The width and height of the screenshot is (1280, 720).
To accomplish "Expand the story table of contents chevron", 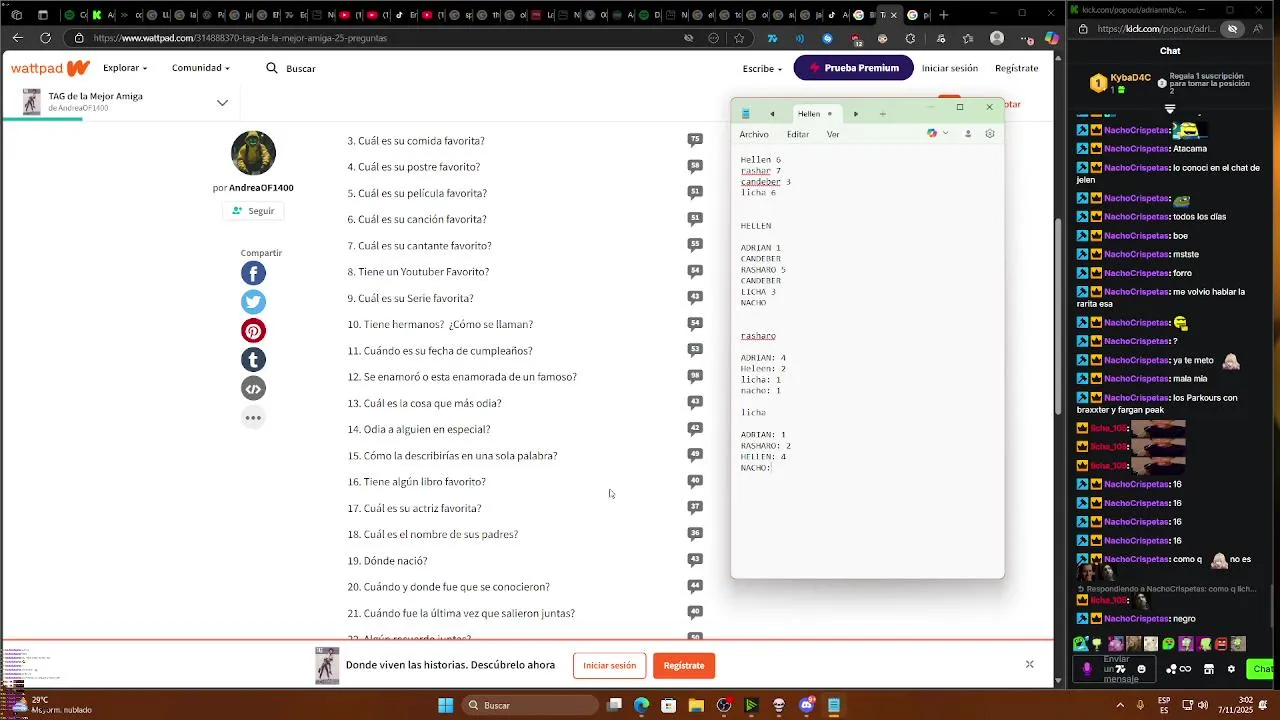I will click(x=222, y=102).
